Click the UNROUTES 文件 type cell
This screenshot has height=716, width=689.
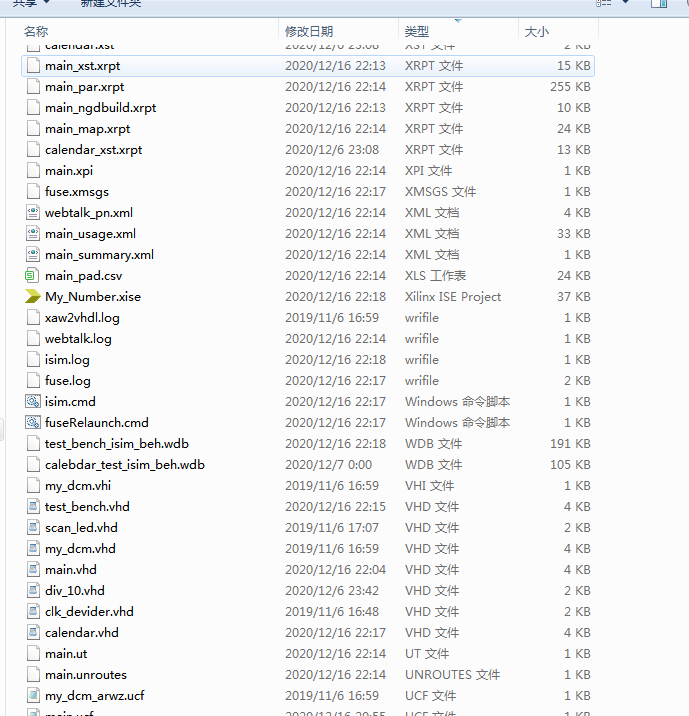pyautogui.click(x=452, y=675)
